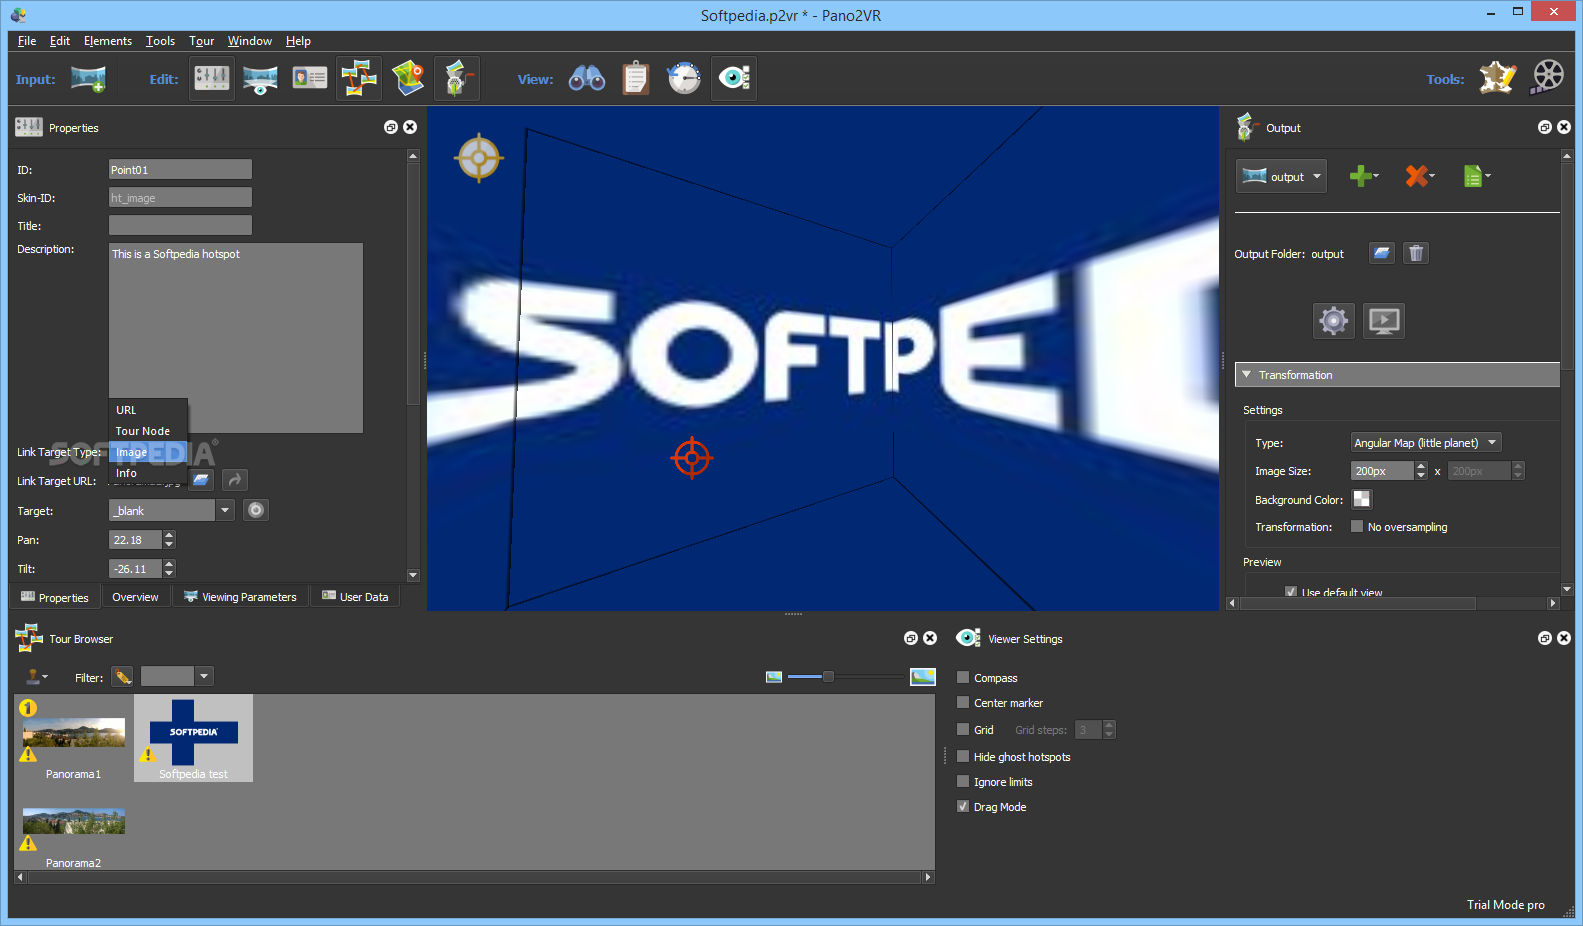Switch to the Overview tab
The image size is (1583, 926).
135,597
